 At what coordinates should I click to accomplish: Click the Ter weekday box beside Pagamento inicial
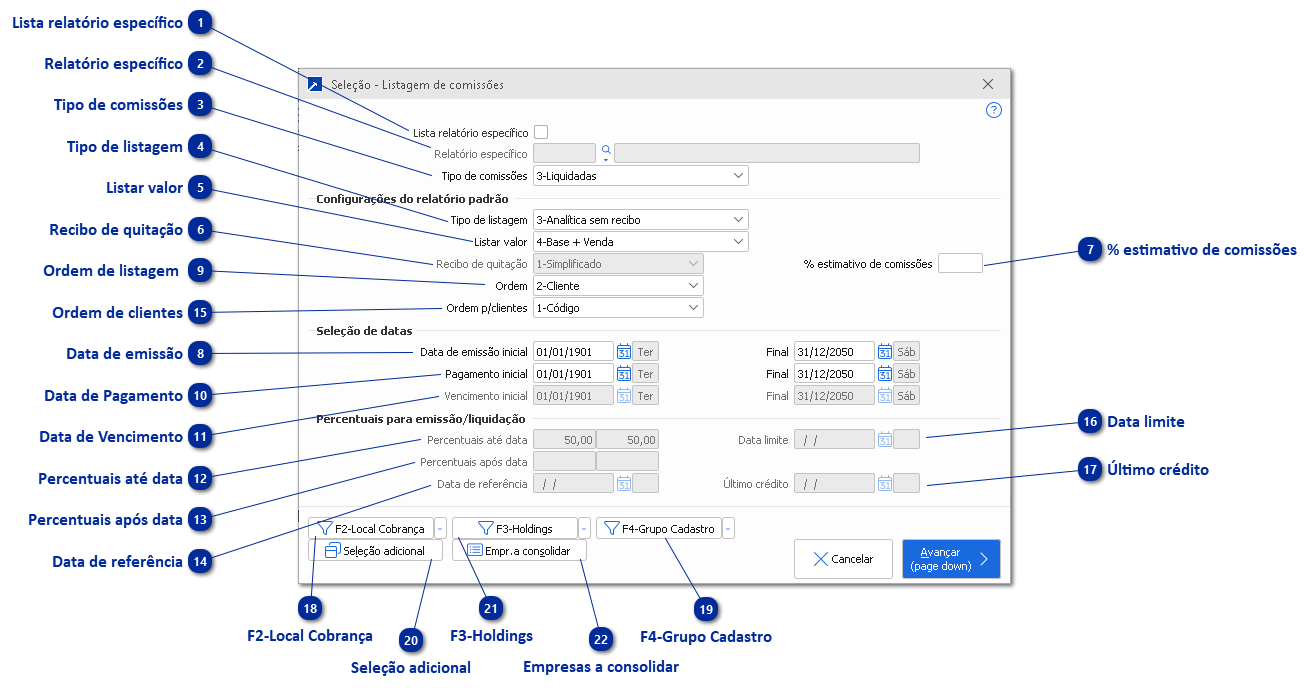tap(646, 373)
